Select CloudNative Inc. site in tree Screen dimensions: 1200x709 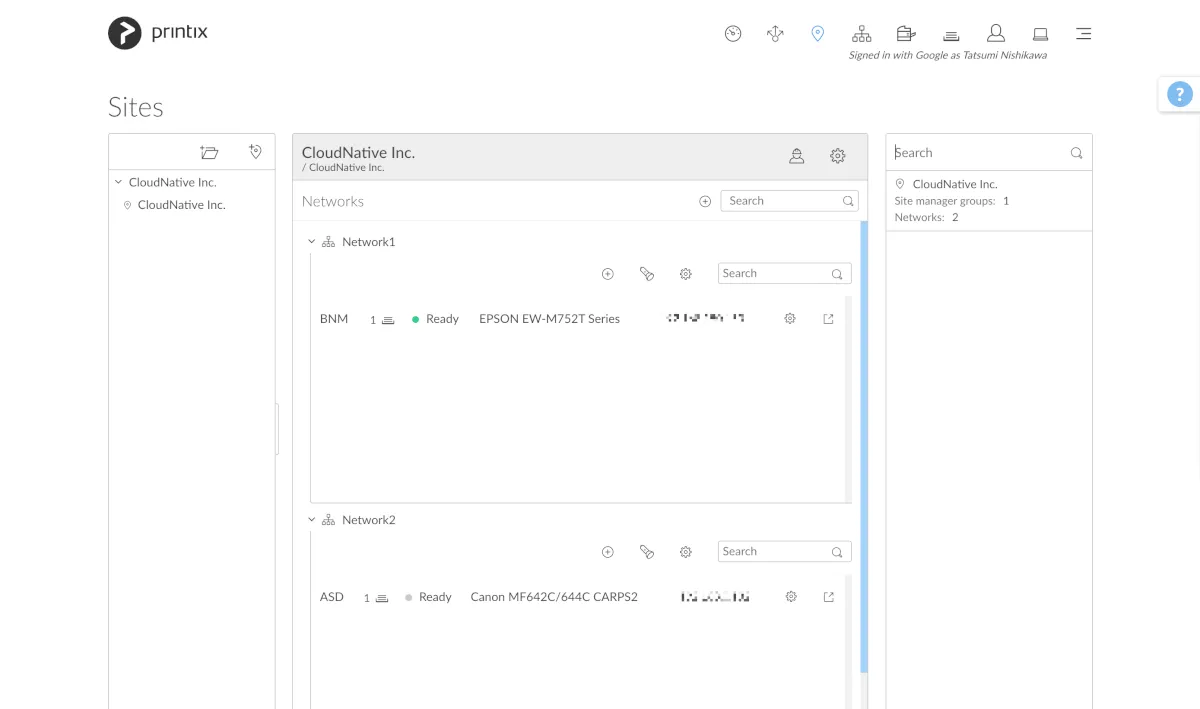(181, 205)
